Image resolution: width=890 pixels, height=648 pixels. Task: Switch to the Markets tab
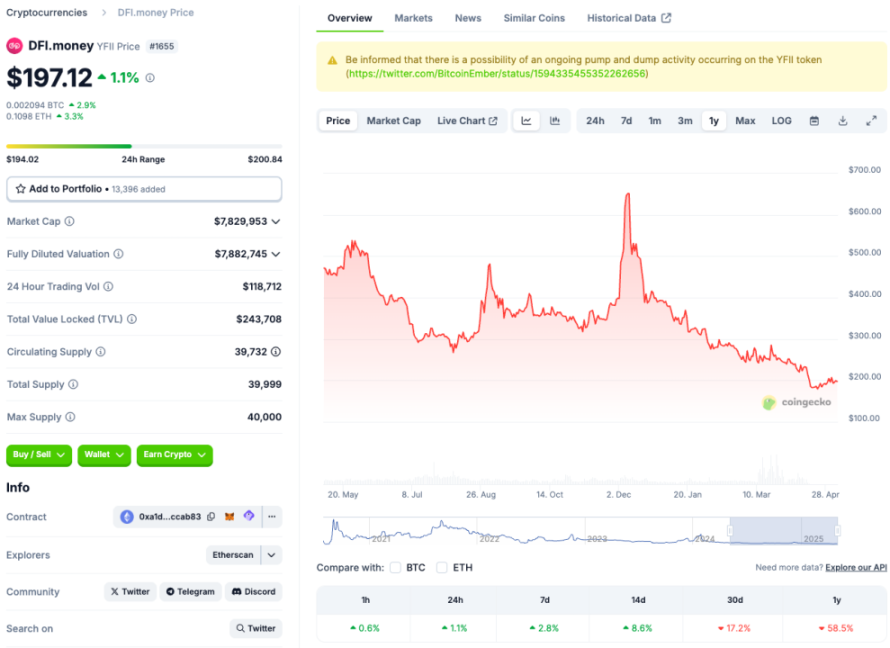click(x=413, y=18)
